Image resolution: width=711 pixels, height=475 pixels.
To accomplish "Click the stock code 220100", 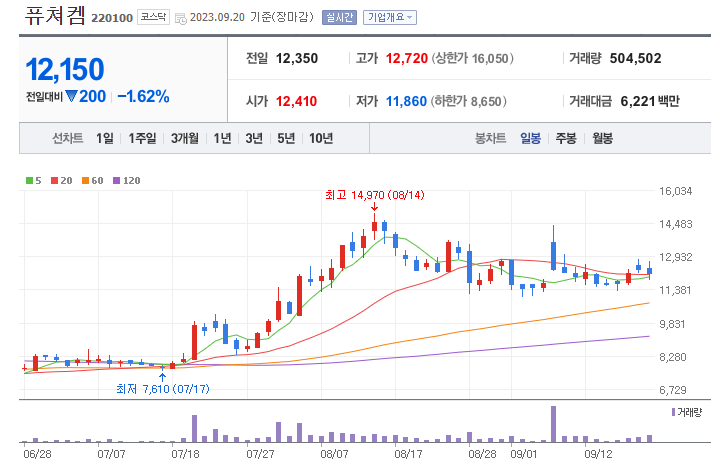I will click(112, 18).
